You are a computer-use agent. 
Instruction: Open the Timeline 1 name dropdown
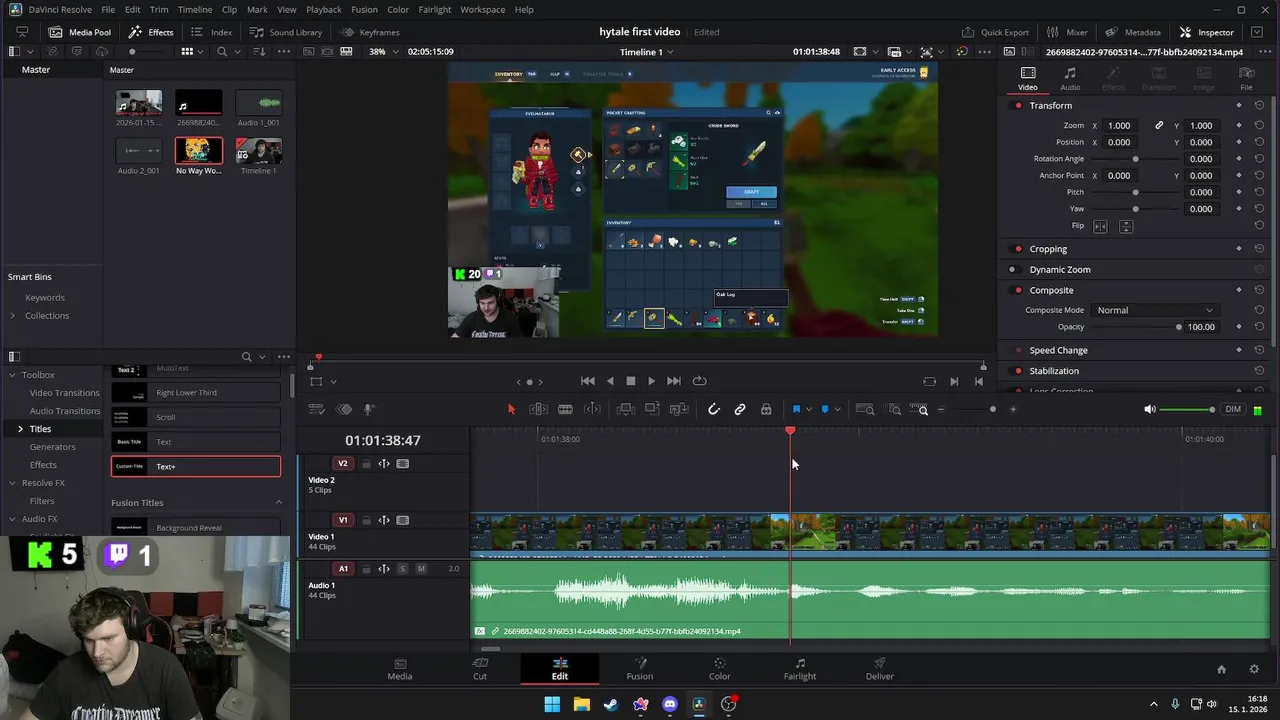[646, 52]
